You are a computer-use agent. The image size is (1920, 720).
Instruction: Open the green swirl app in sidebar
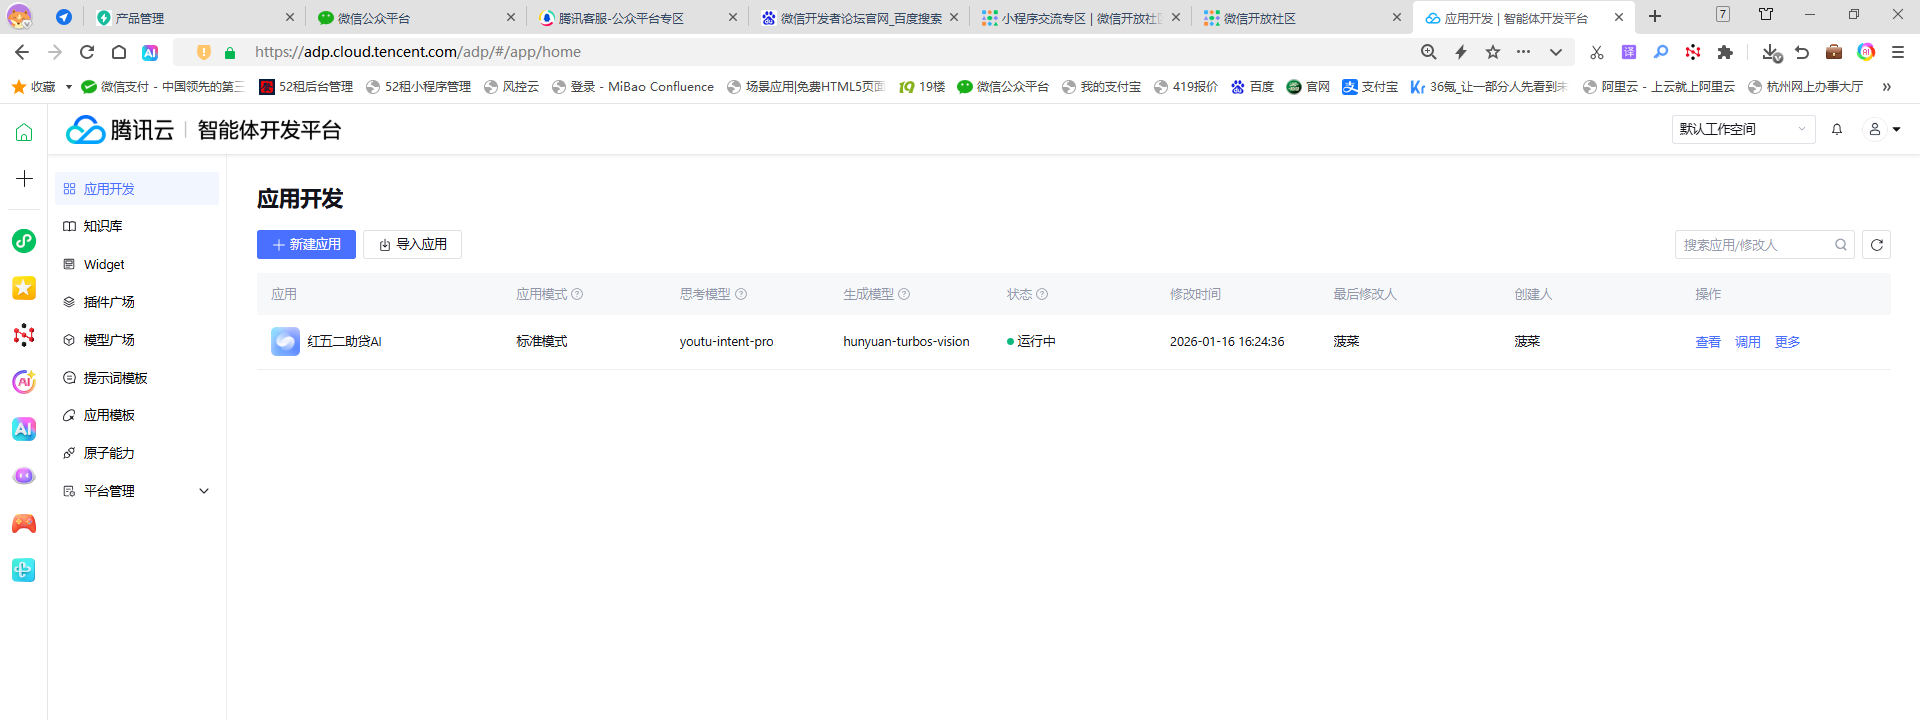point(24,241)
